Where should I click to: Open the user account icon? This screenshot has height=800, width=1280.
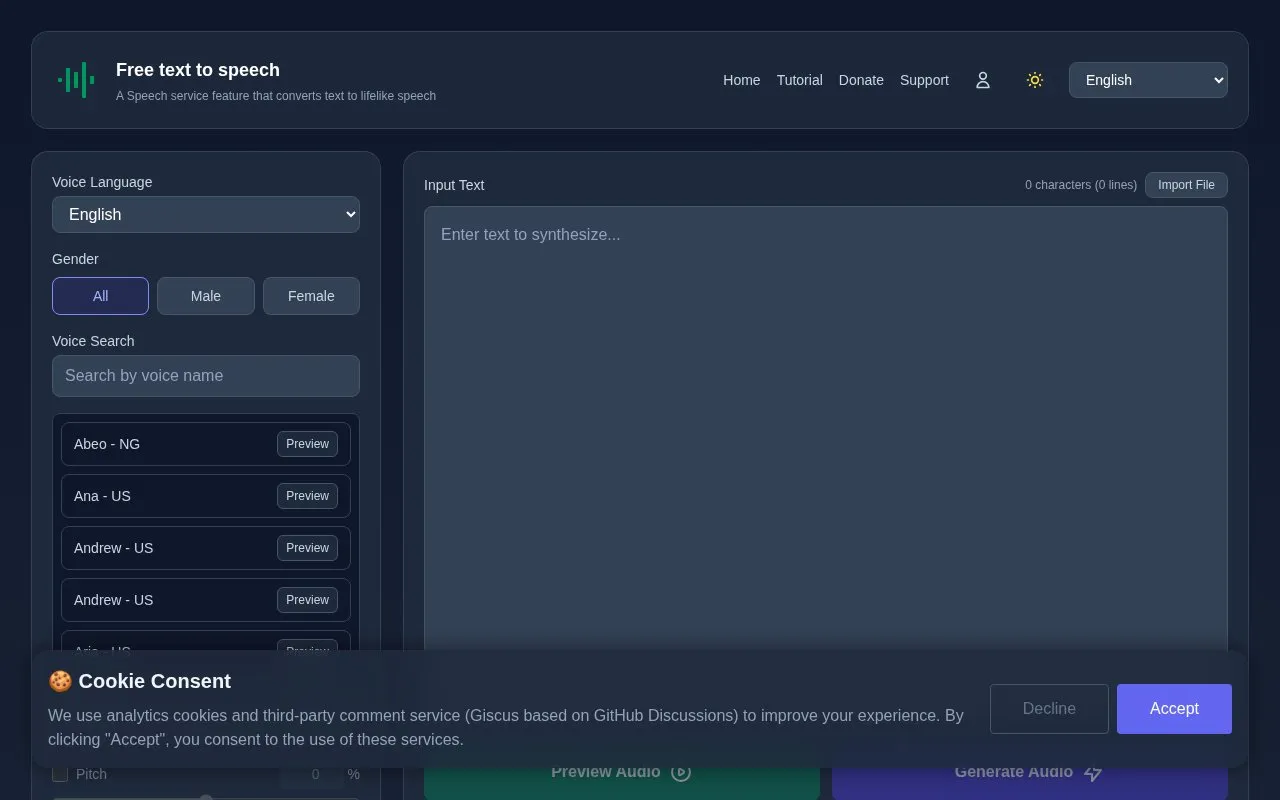coord(982,80)
